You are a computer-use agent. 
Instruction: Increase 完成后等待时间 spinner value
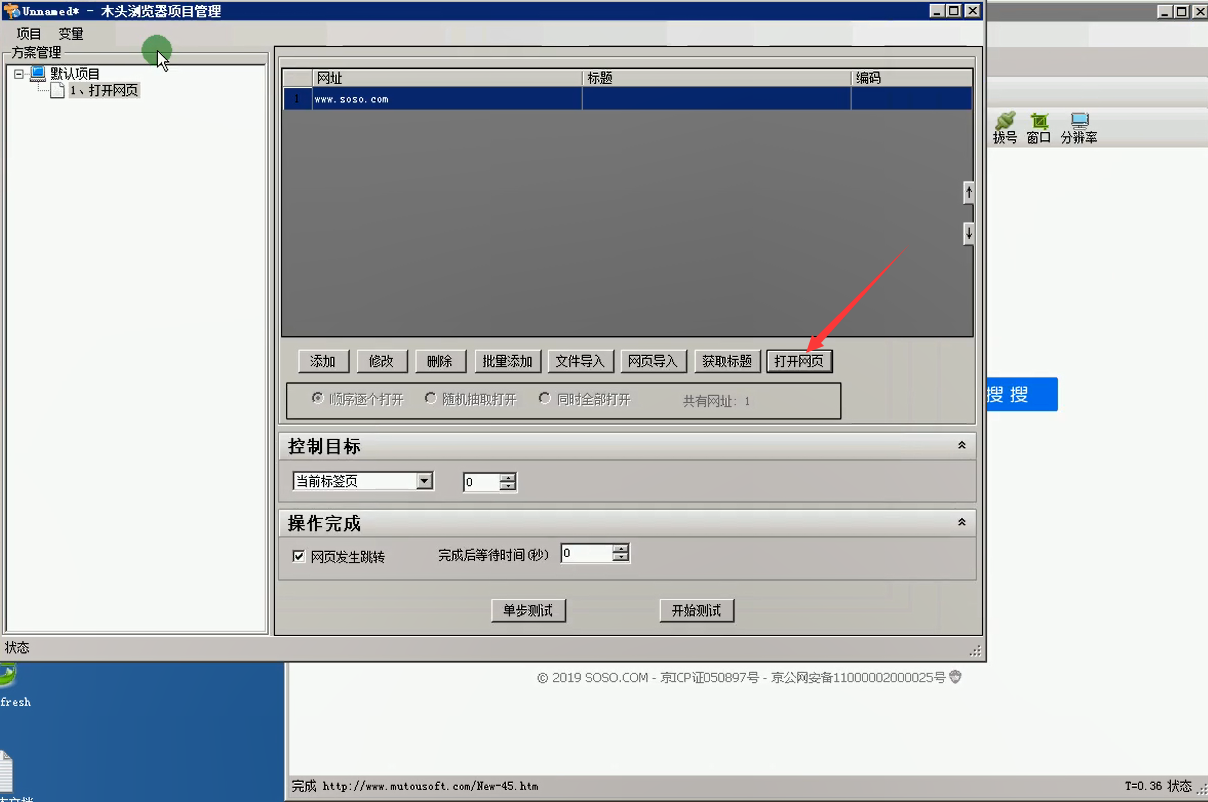(621, 548)
